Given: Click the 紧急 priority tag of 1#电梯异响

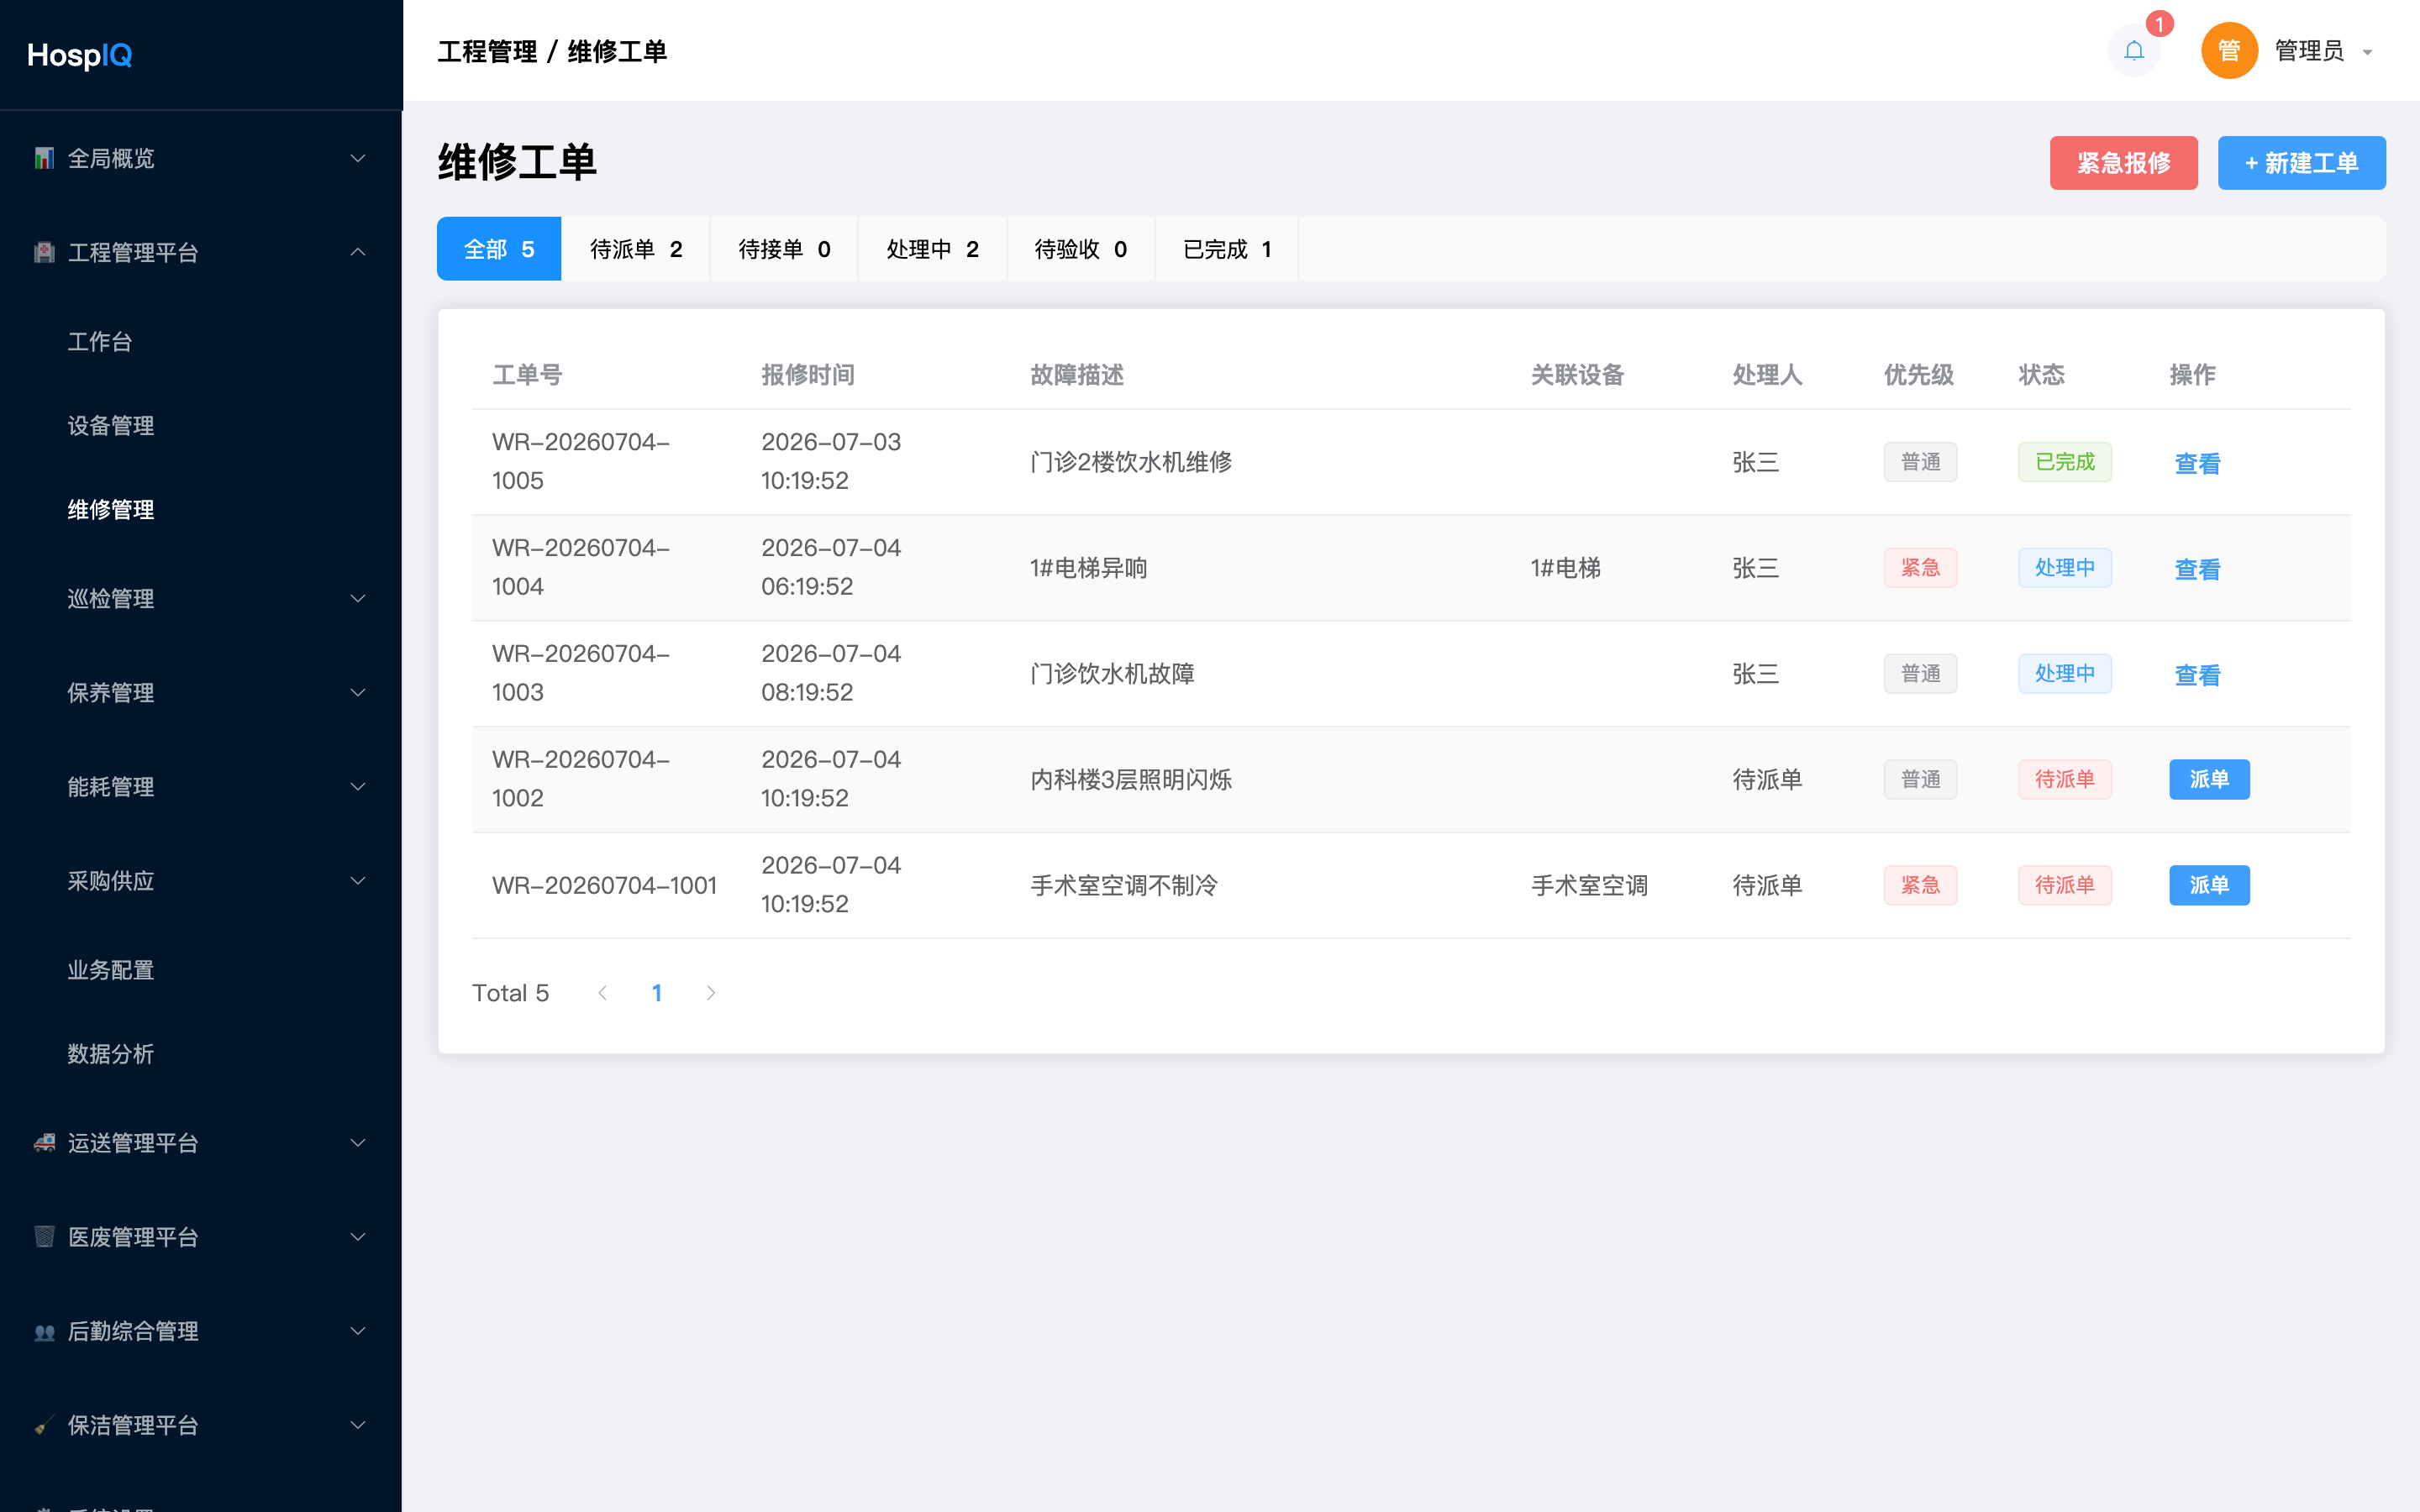Looking at the screenshot, I should coord(1920,568).
